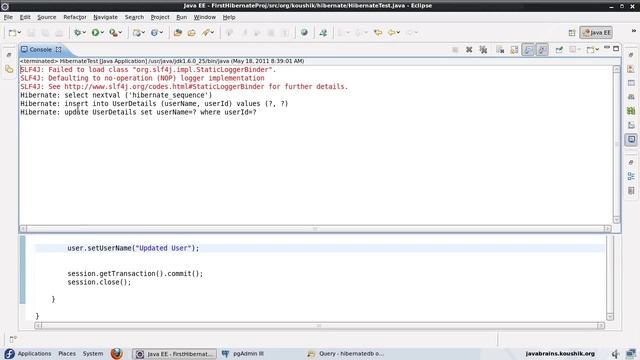Toggle Show Console on standard out change
Viewport: 640px width, 360px height.
(x=528, y=49)
